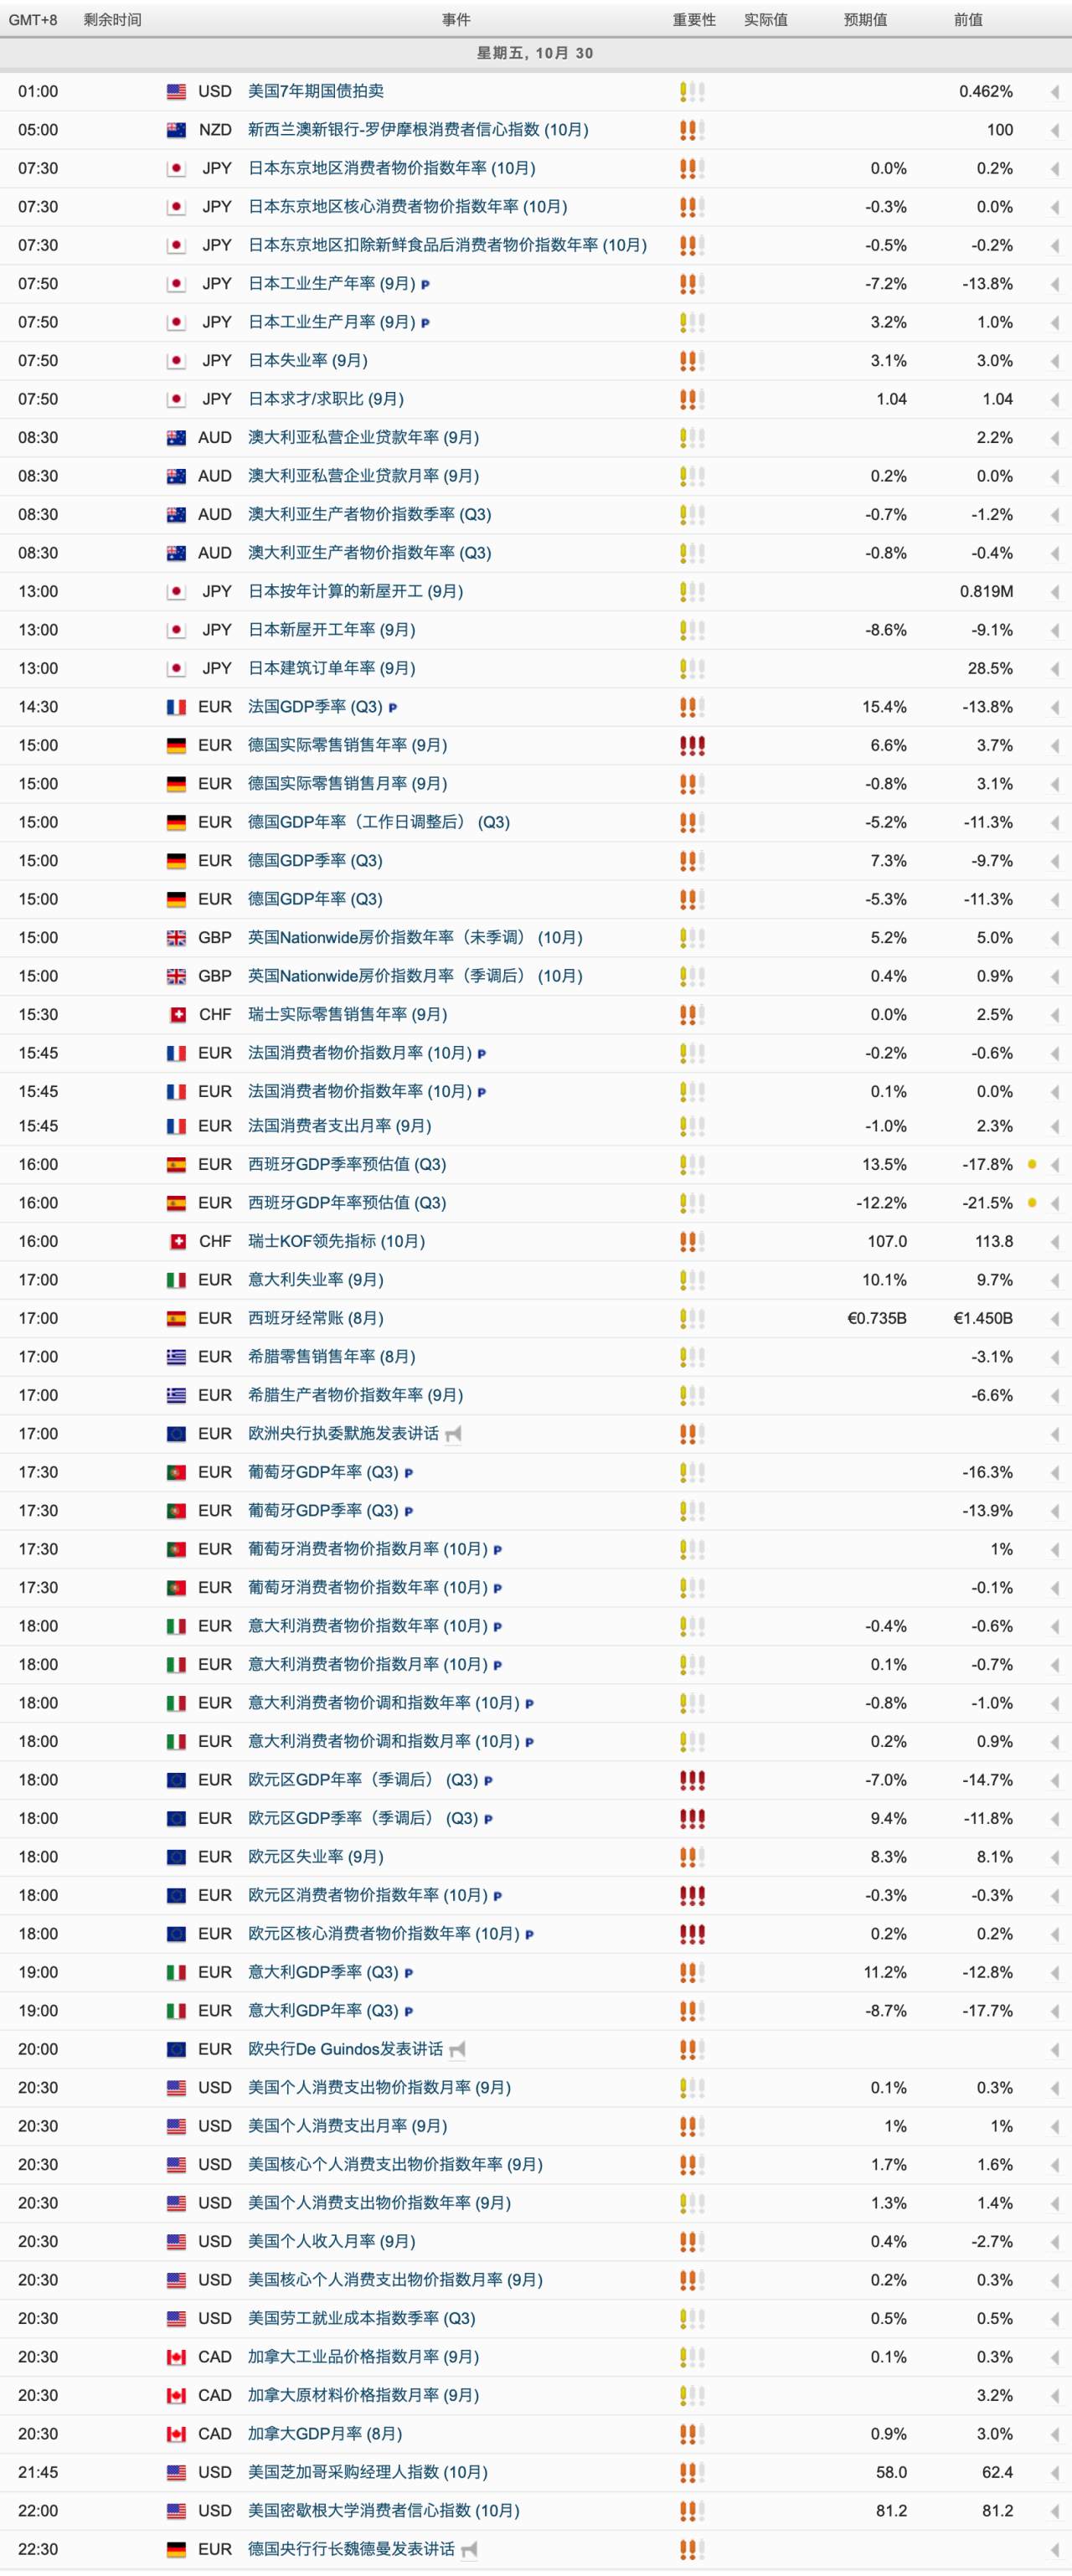This screenshot has width=1072, height=2576.
Task: Click NZD currency code
Action: 215,130
